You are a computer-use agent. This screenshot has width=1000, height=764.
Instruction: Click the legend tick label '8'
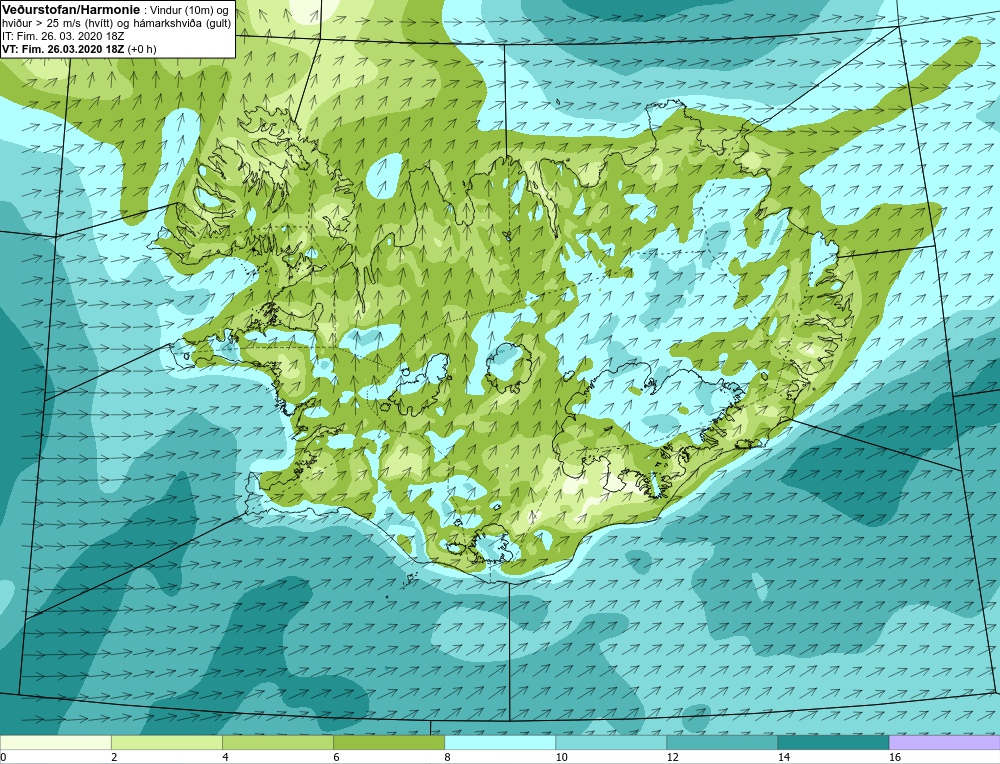coord(447,757)
